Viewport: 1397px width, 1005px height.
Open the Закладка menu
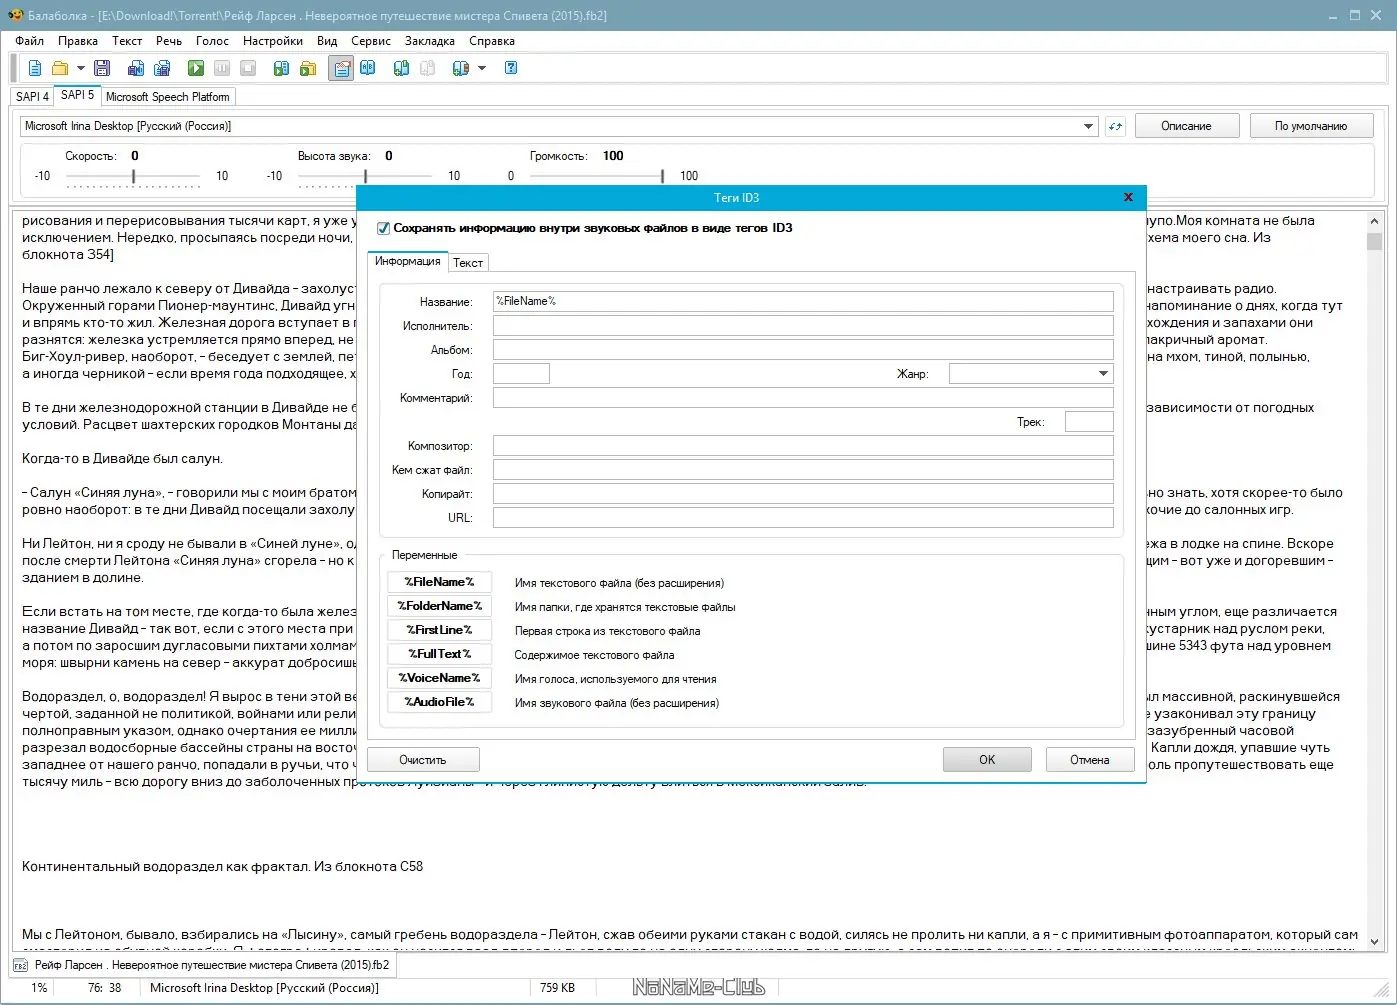tap(430, 41)
